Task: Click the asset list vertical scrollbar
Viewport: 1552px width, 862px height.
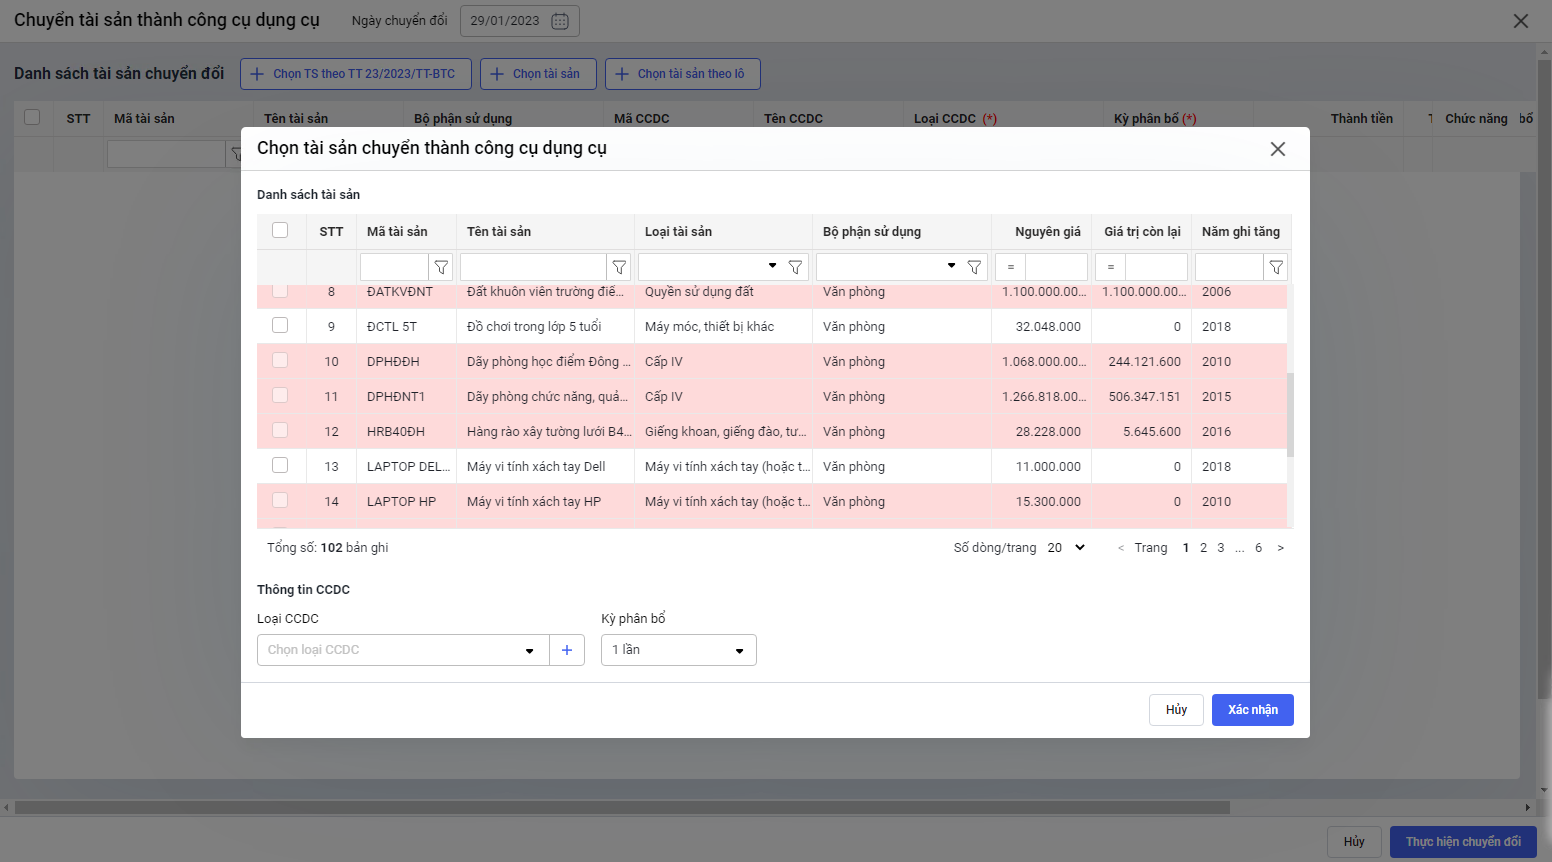Action: [x=1290, y=414]
